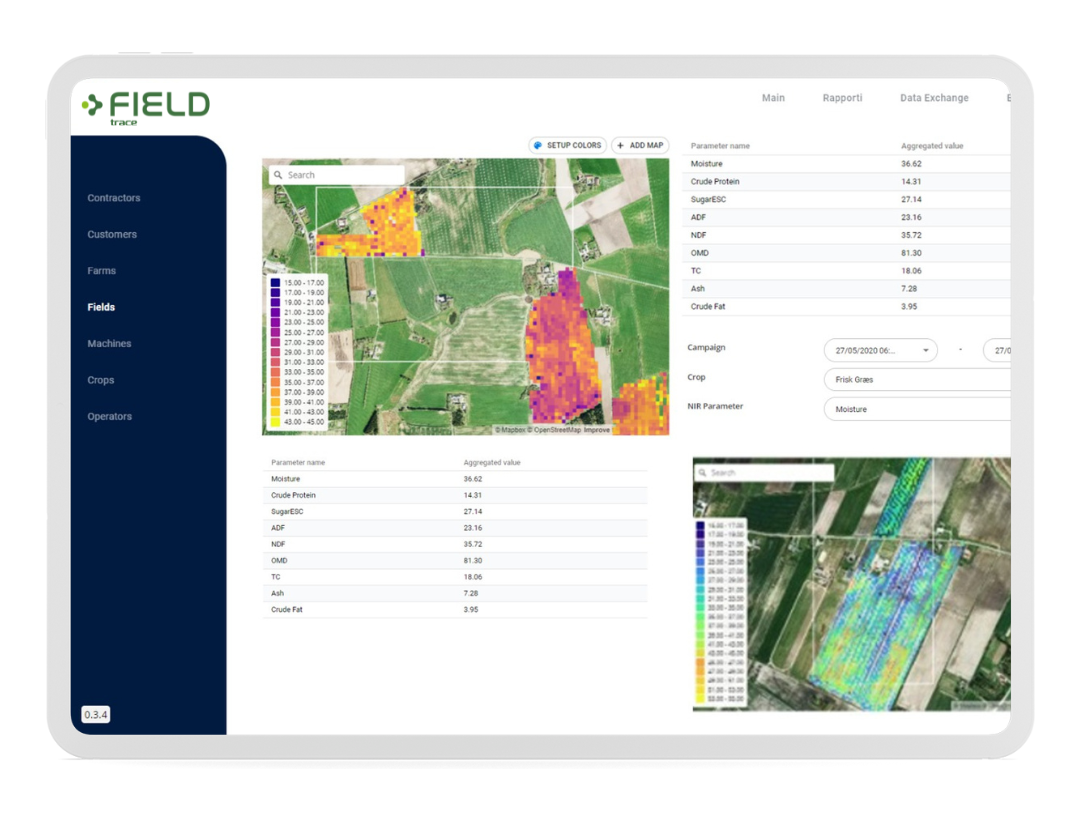
Task: Open the Data Exchange menu
Action: pos(934,97)
